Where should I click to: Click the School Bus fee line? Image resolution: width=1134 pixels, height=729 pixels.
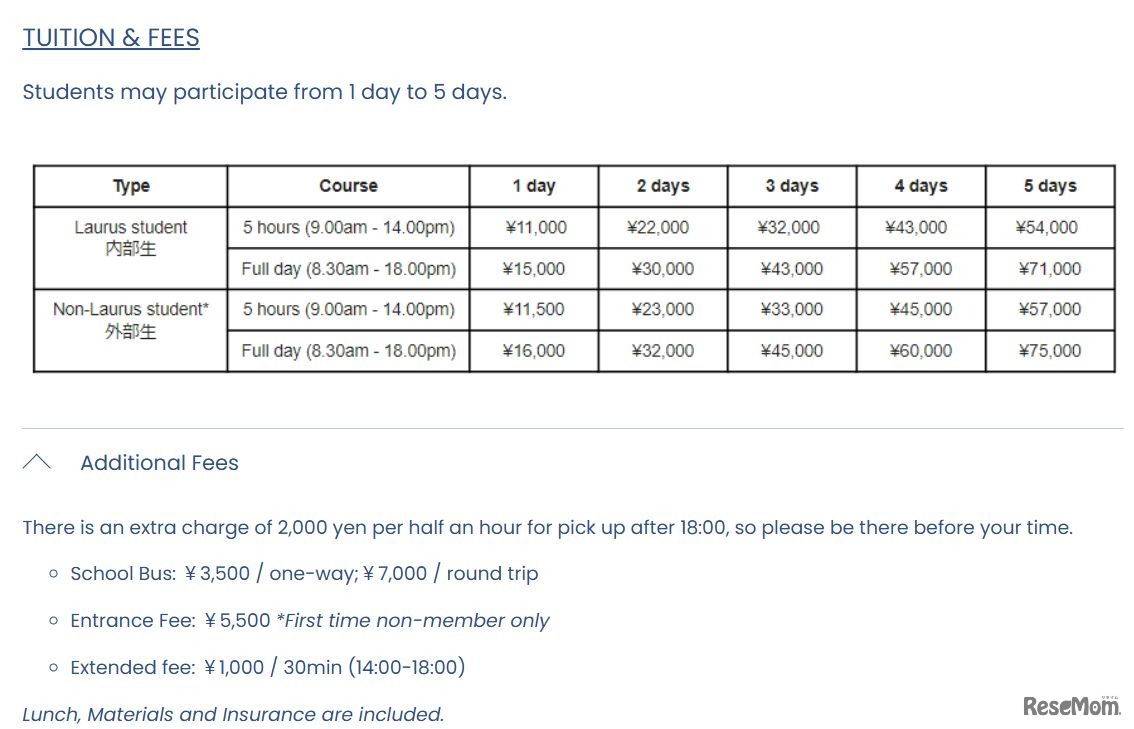click(x=304, y=574)
